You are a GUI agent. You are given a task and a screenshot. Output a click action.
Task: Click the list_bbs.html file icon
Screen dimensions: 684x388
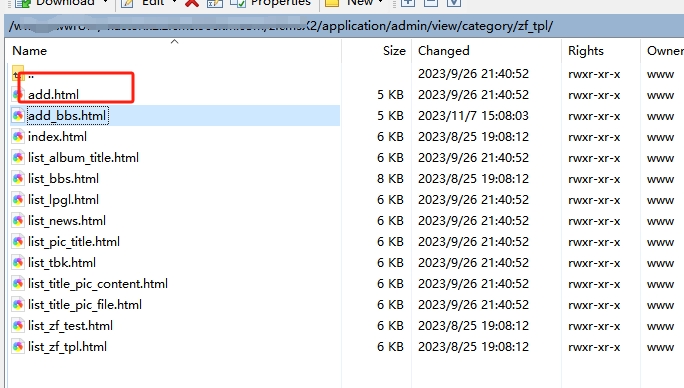point(18,179)
